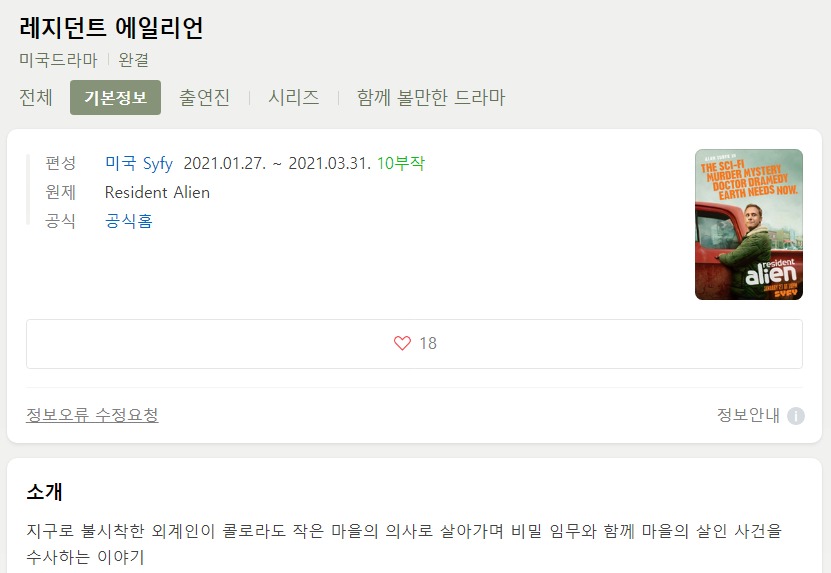
Task: Select the 미국드라마 category label
Action: coord(58,60)
